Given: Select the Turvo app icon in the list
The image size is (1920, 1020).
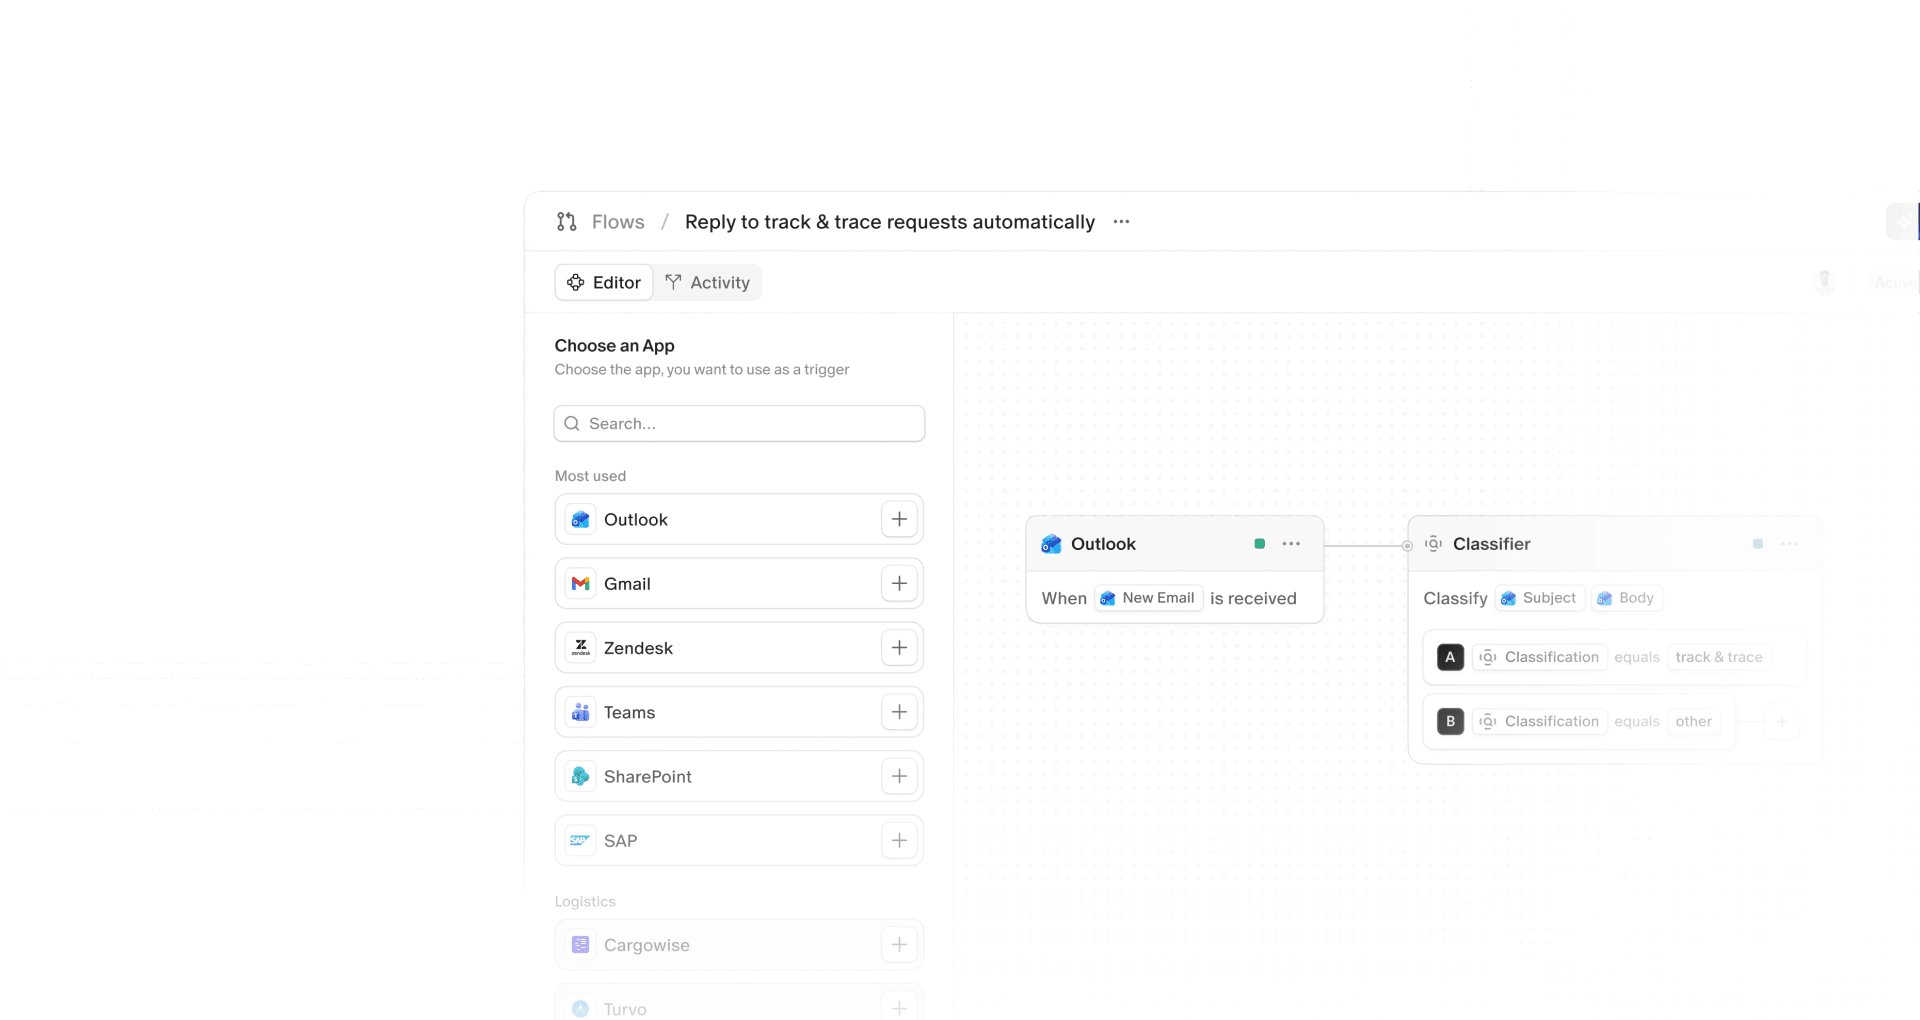Looking at the screenshot, I should pyautogui.click(x=580, y=1009).
